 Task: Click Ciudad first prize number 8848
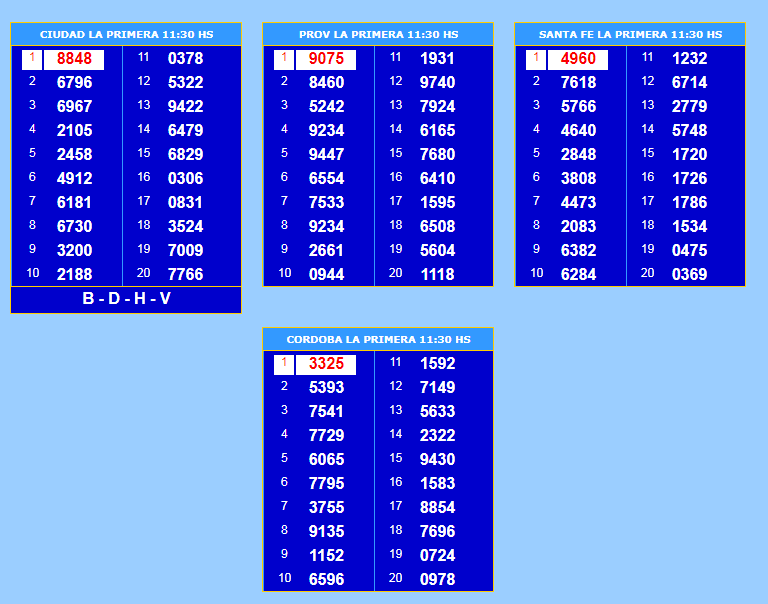[74, 59]
